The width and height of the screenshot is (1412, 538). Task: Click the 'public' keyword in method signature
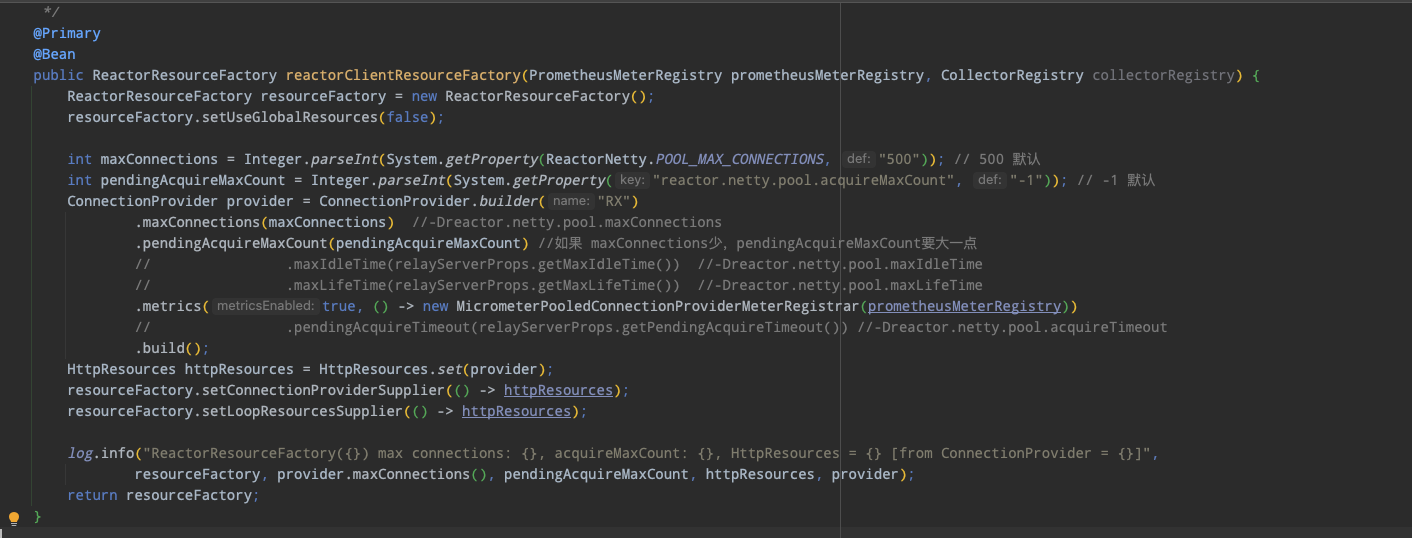tap(58, 75)
